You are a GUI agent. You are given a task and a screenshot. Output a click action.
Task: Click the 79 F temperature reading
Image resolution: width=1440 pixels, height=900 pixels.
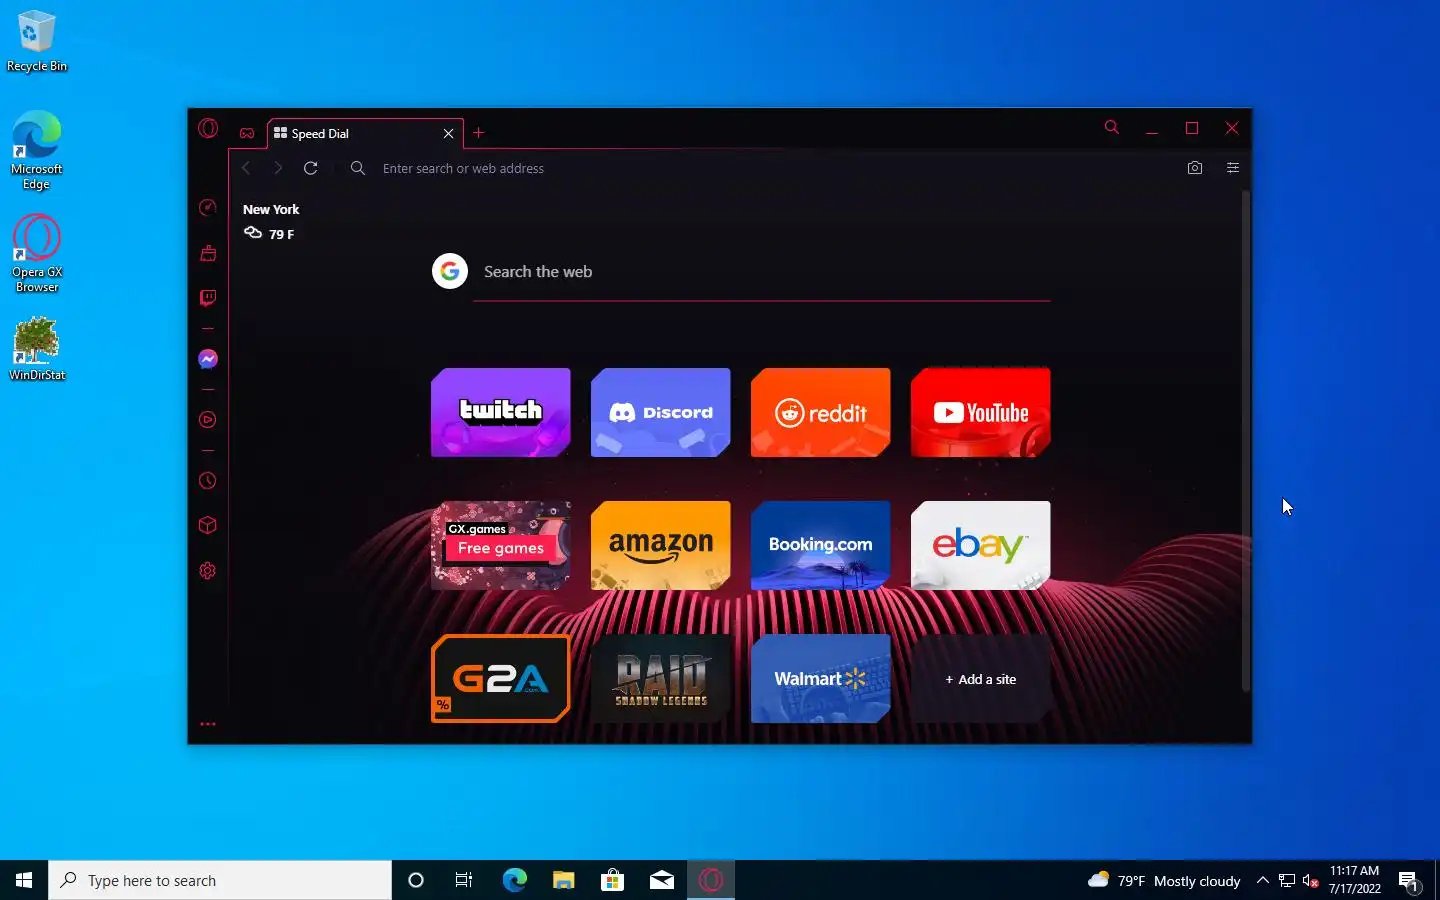(x=281, y=234)
